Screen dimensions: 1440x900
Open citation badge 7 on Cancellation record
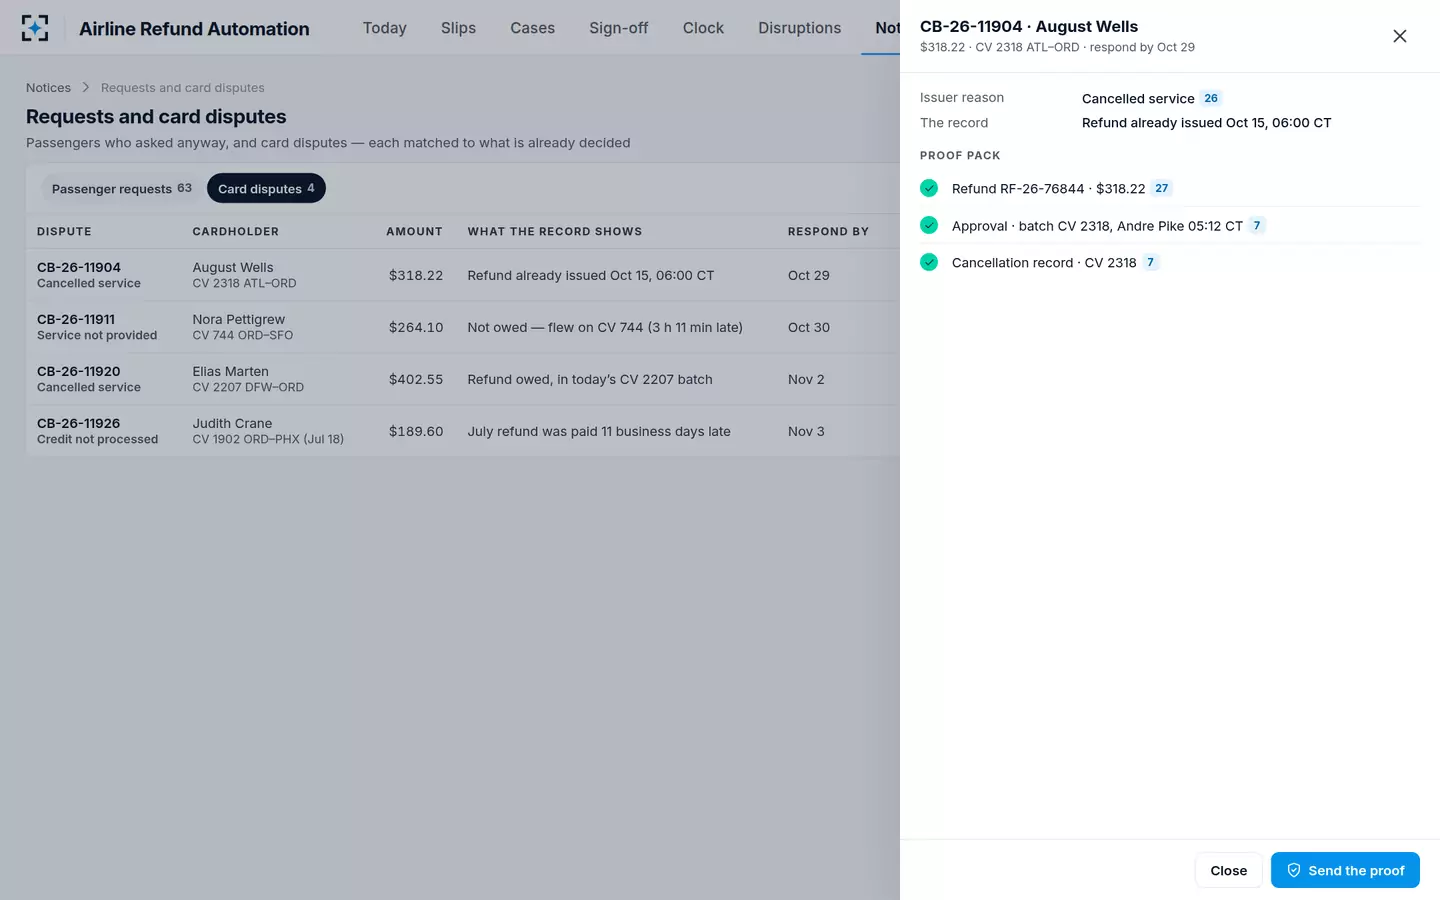tap(1150, 262)
